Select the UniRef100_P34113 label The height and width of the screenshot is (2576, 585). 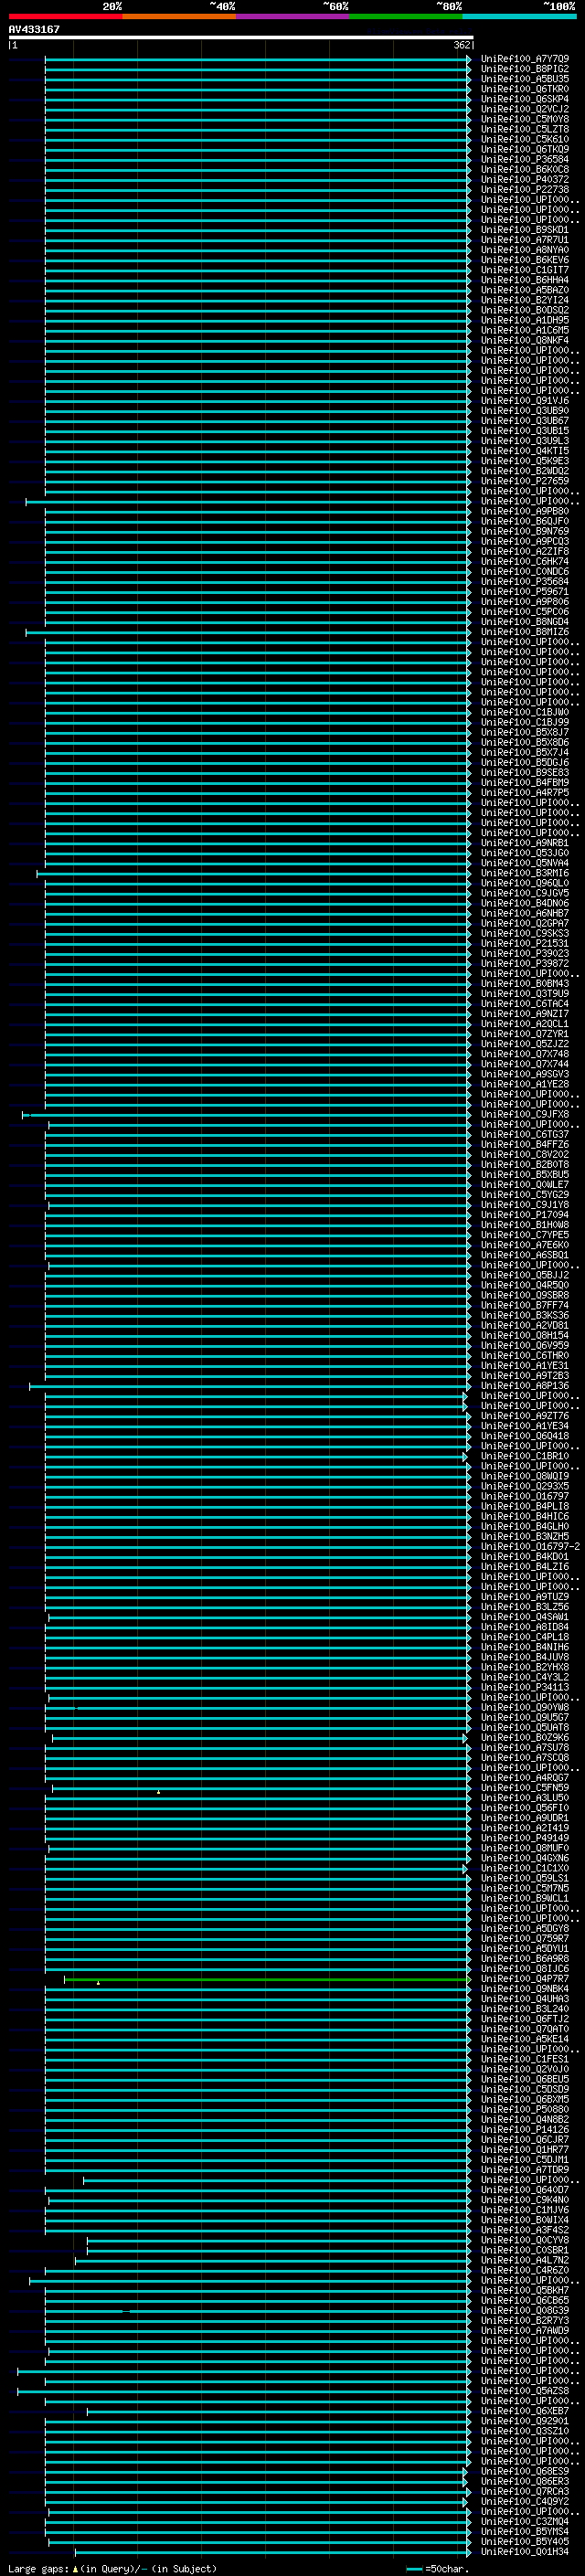click(524, 1687)
